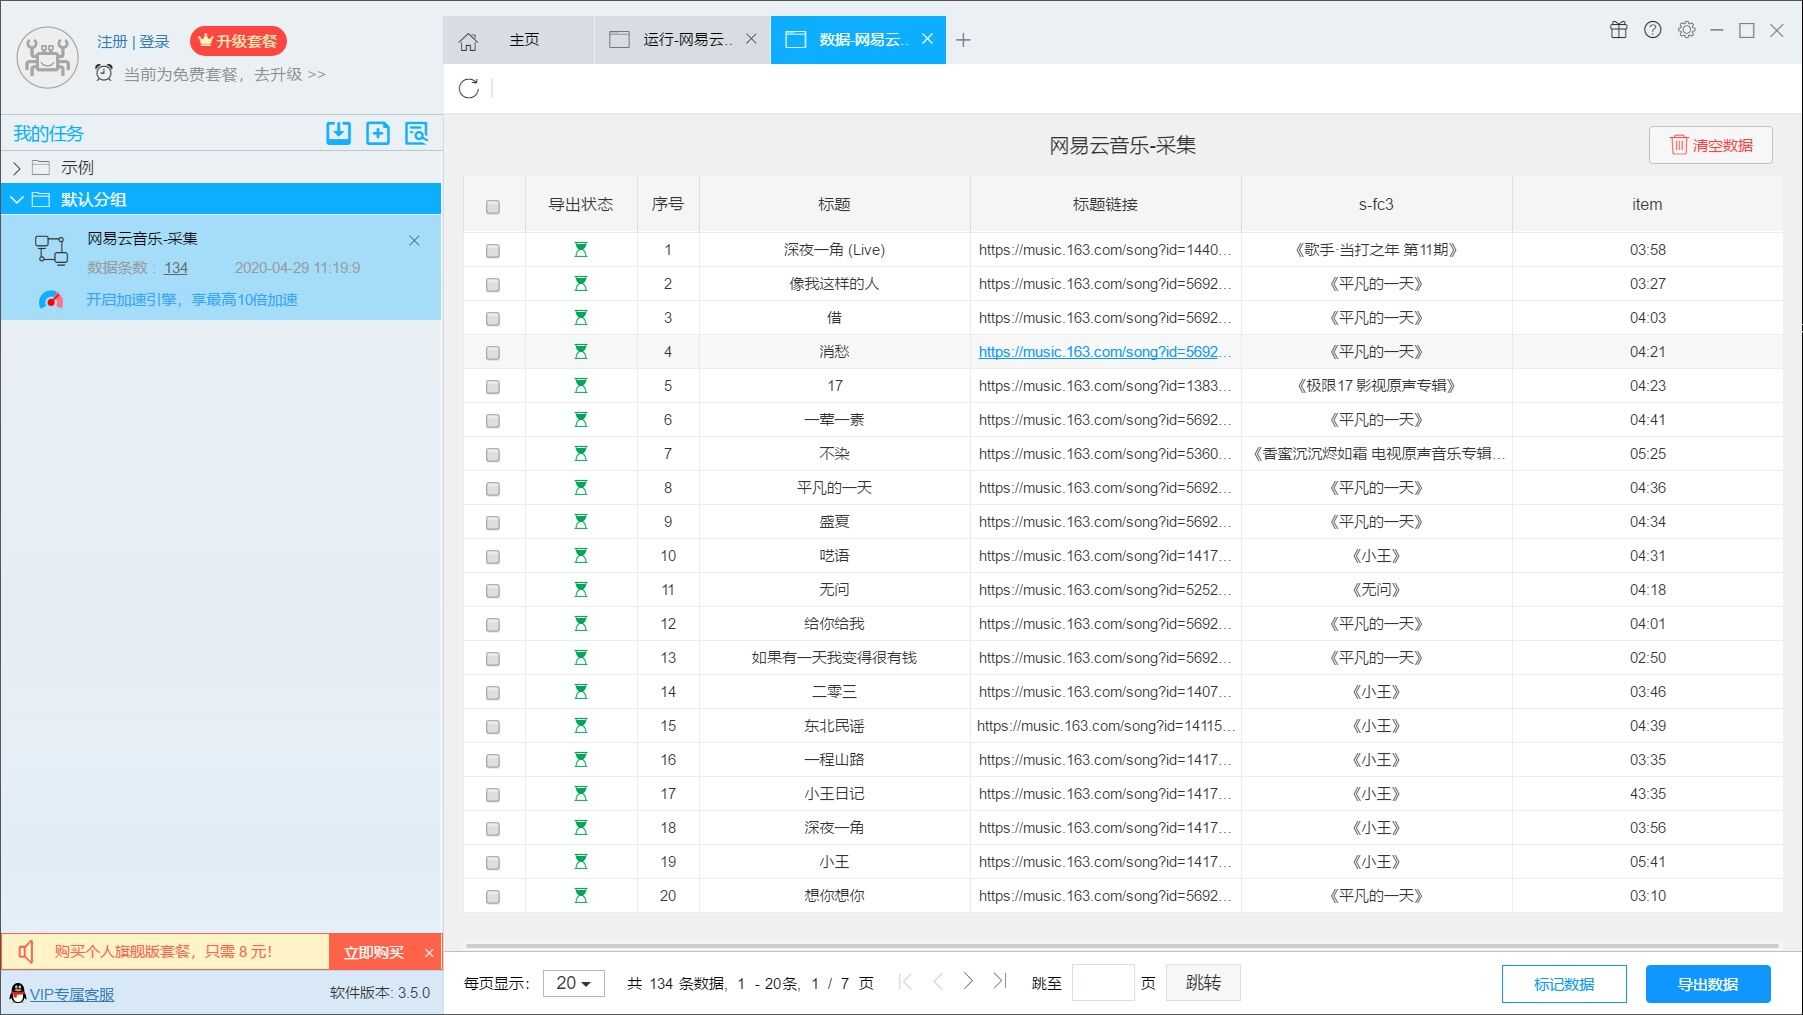Click the 升级套餐 button
1803x1015 pixels.
(238, 41)
